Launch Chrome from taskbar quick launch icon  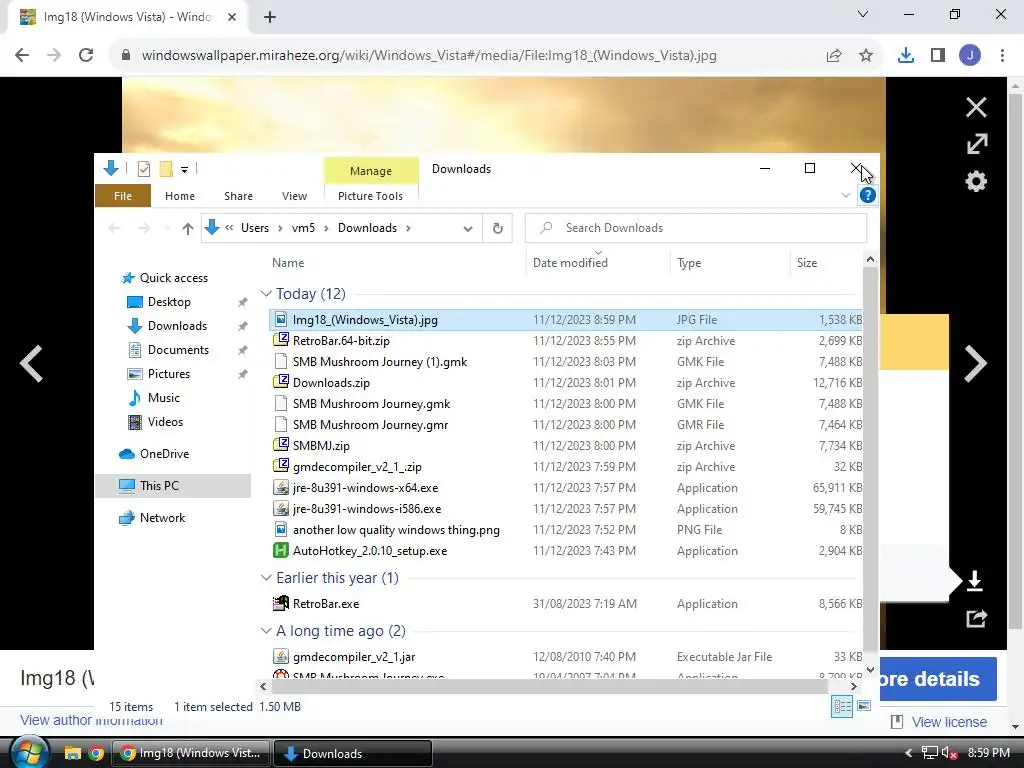[x=96, y=753]
